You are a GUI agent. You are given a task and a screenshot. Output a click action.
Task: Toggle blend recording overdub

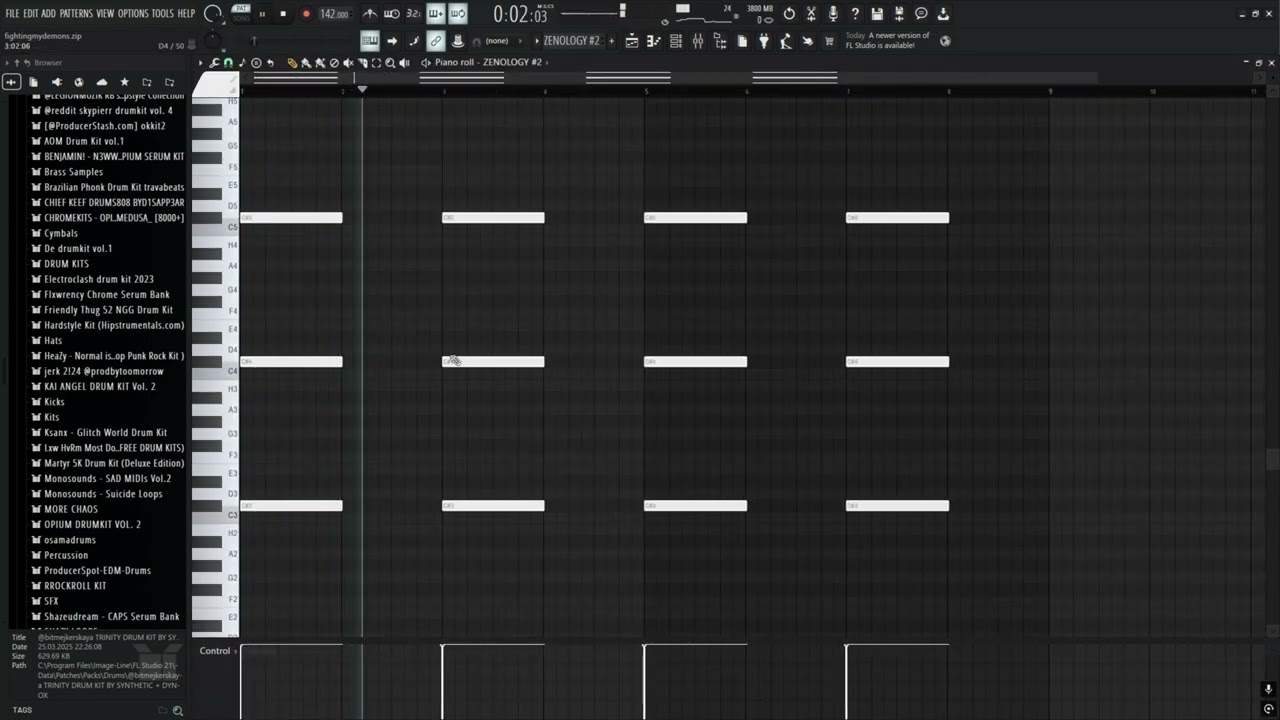tap(435, 14)
